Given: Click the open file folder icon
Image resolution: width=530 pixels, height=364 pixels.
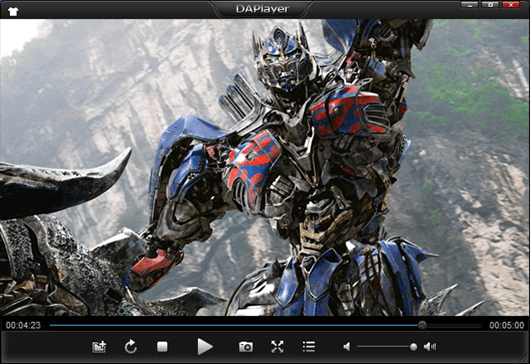Looking at the screenshot, I should [x=99, y=347].
